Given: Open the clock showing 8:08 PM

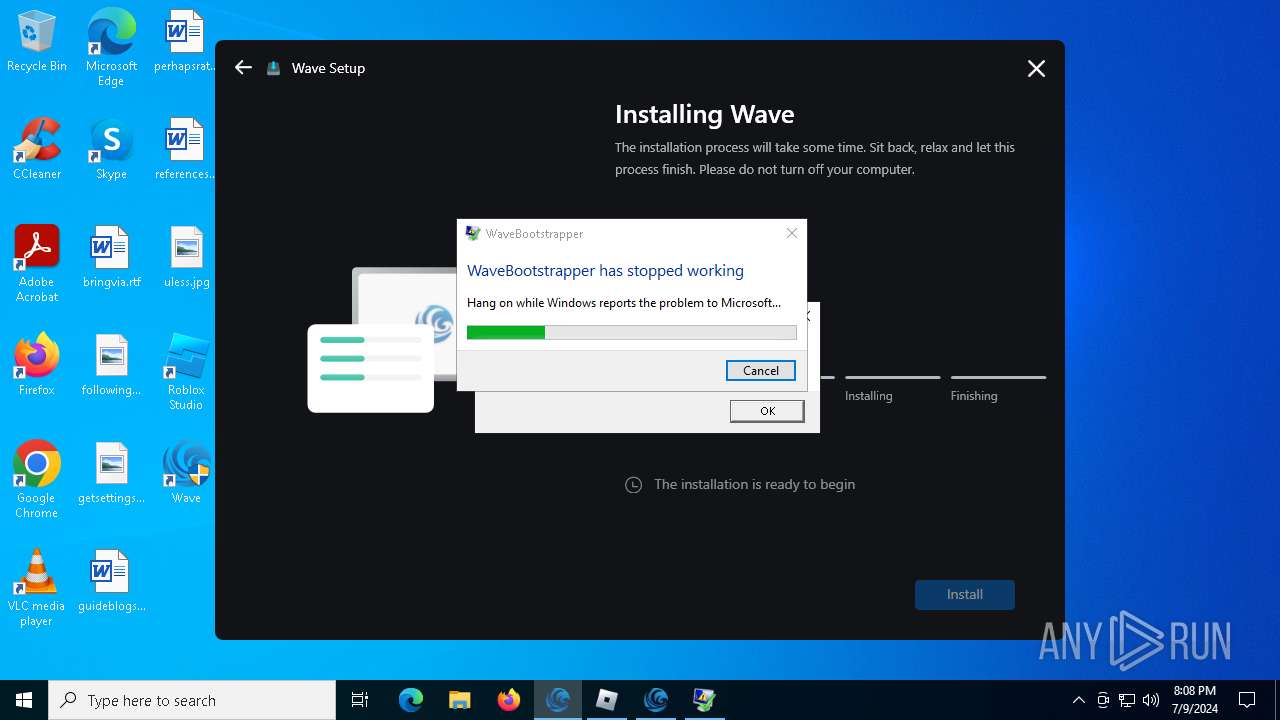Looking at the screenshot, I should [x=1195, y=700].
